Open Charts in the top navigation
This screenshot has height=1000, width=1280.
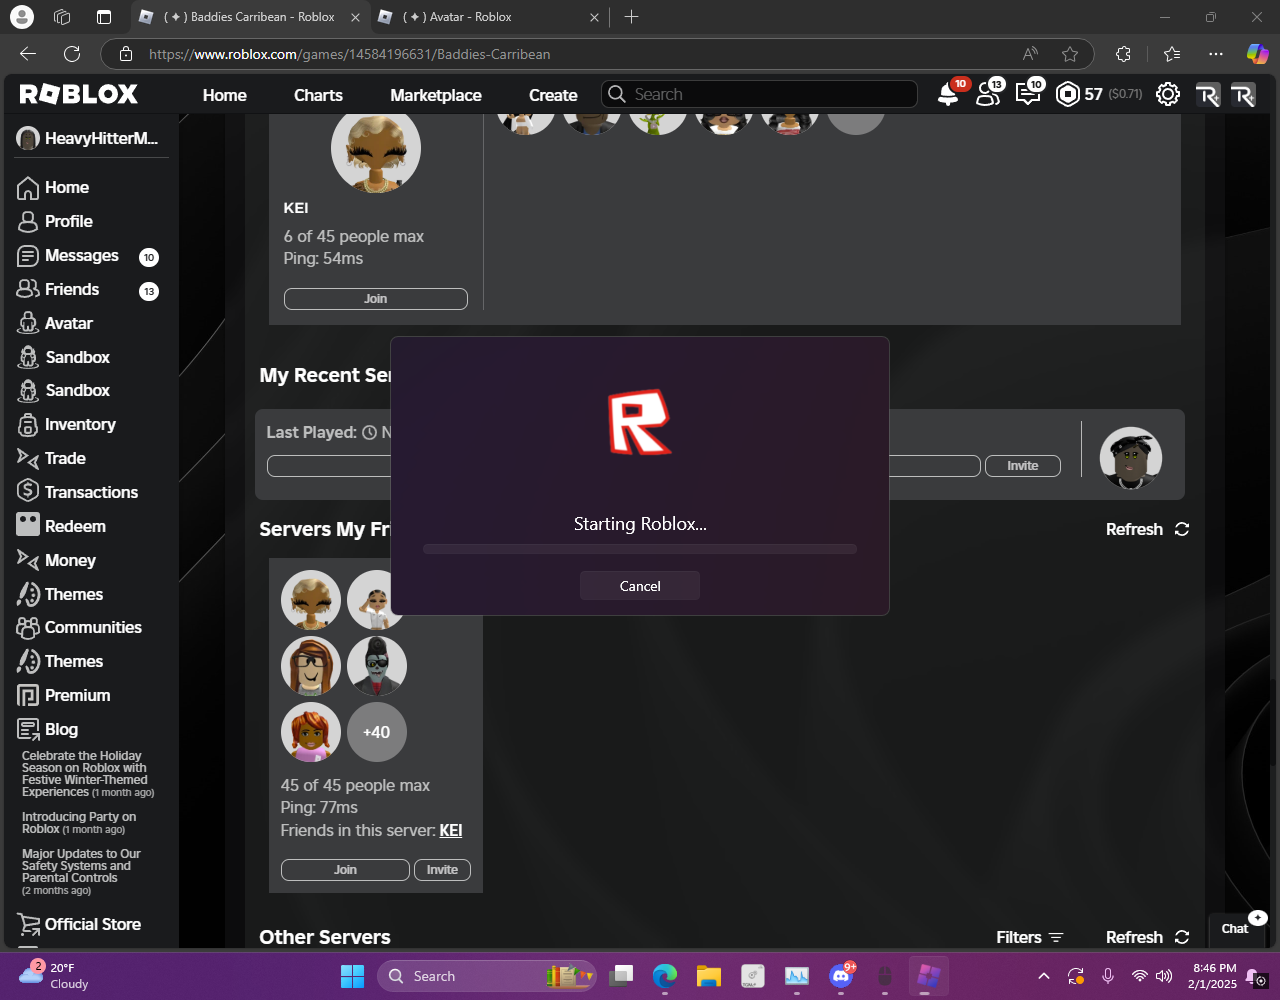(x=318, y=95)
